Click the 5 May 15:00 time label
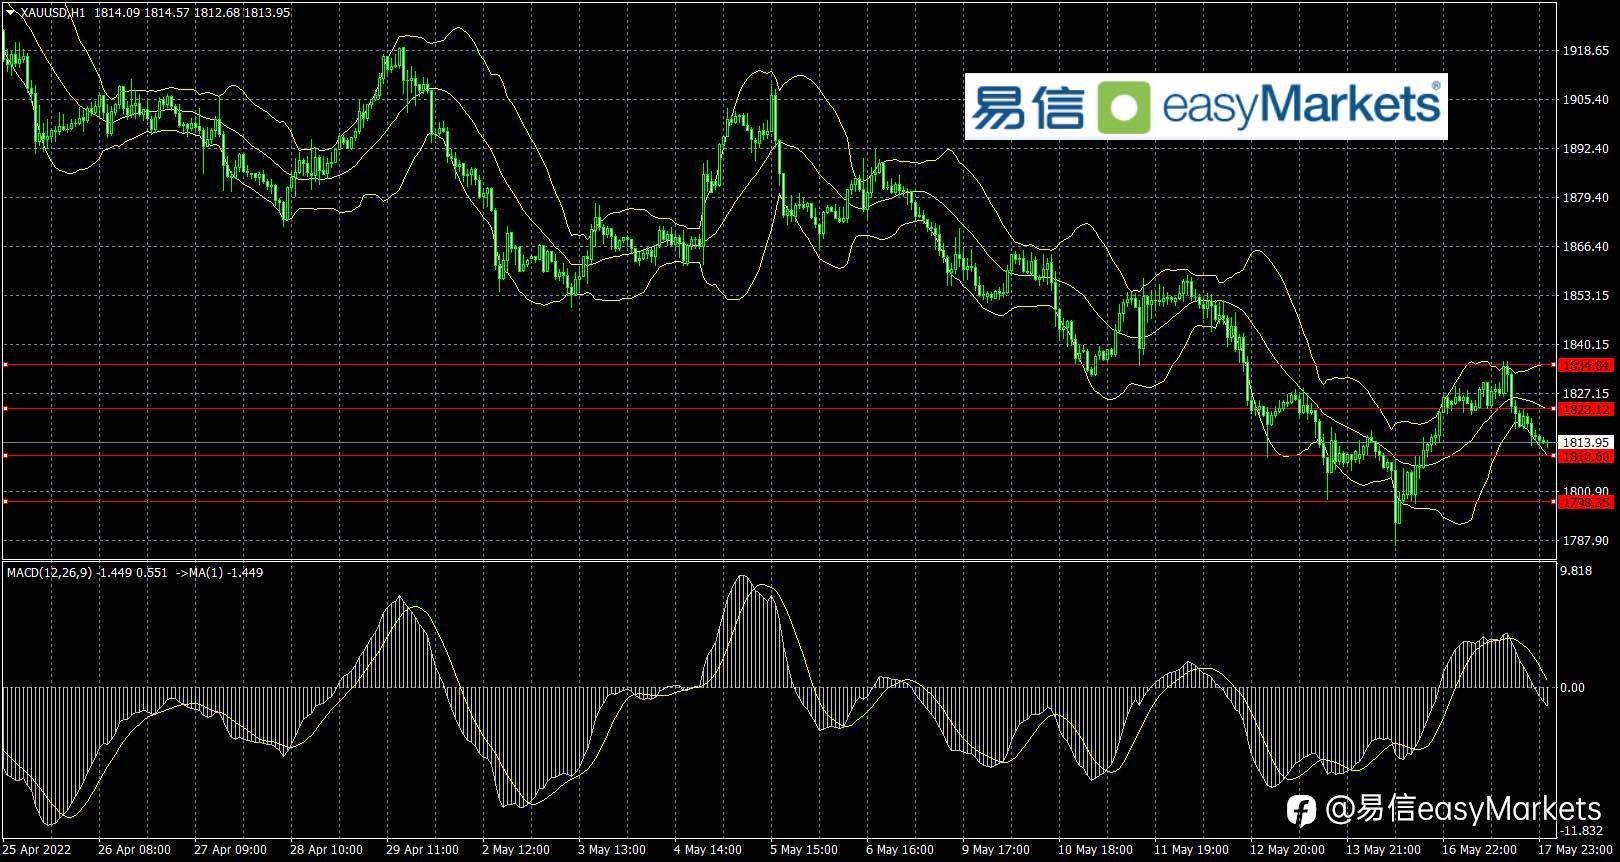1620x862 pixels. (x=804, y=850)
